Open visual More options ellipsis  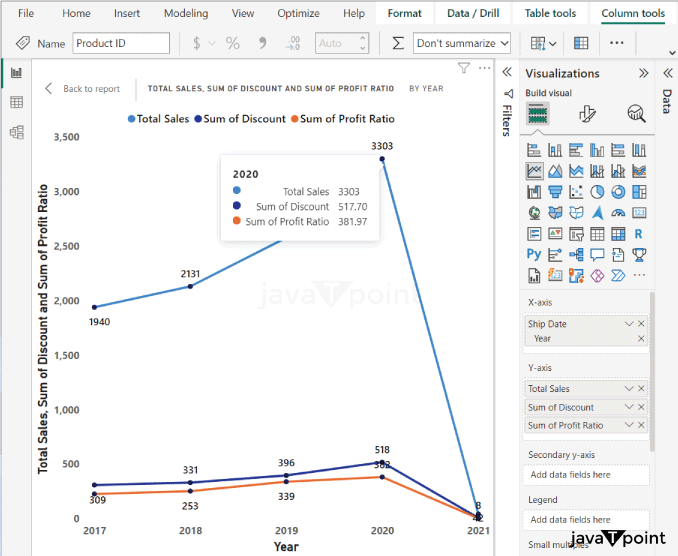pos(485,68)
